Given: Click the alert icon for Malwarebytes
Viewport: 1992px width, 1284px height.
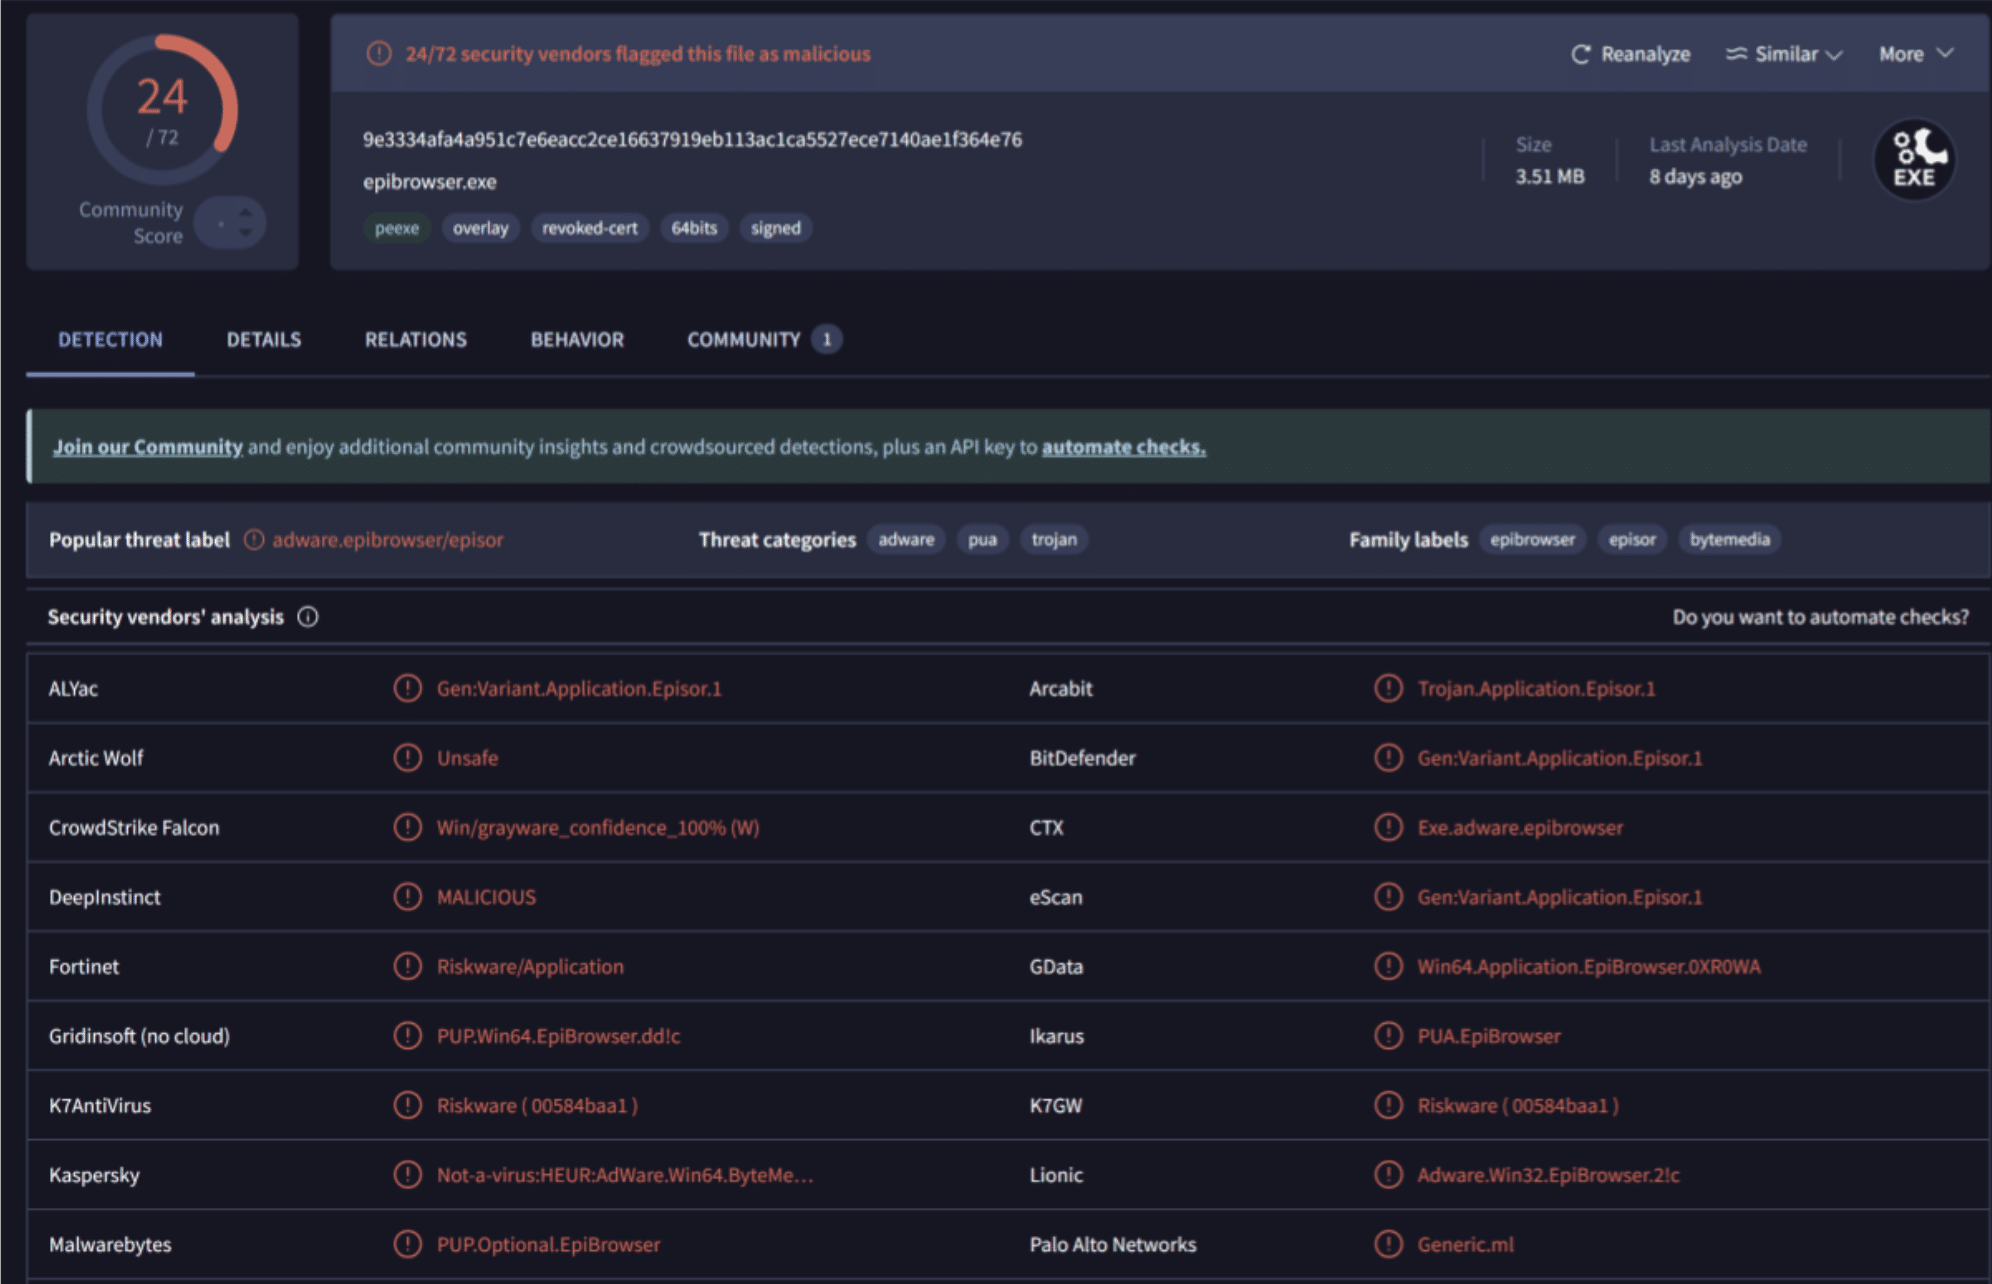Looking at the screenshot, I should point(407,1244).
